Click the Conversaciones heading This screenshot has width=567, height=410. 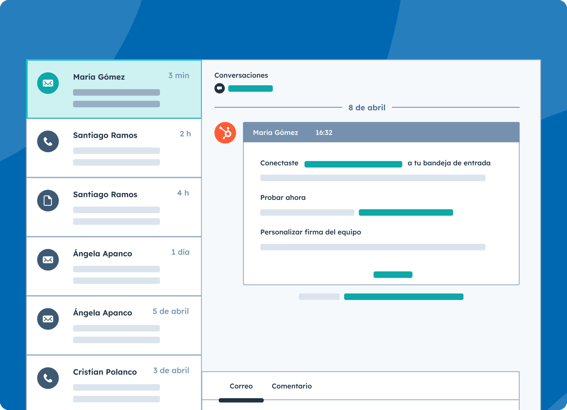point(241,75)
